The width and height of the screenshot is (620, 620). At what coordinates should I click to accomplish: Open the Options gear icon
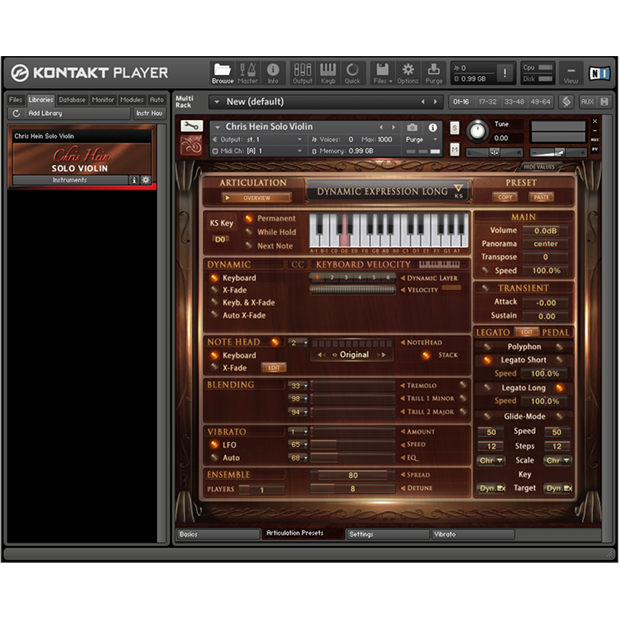[x=408, y=72]
